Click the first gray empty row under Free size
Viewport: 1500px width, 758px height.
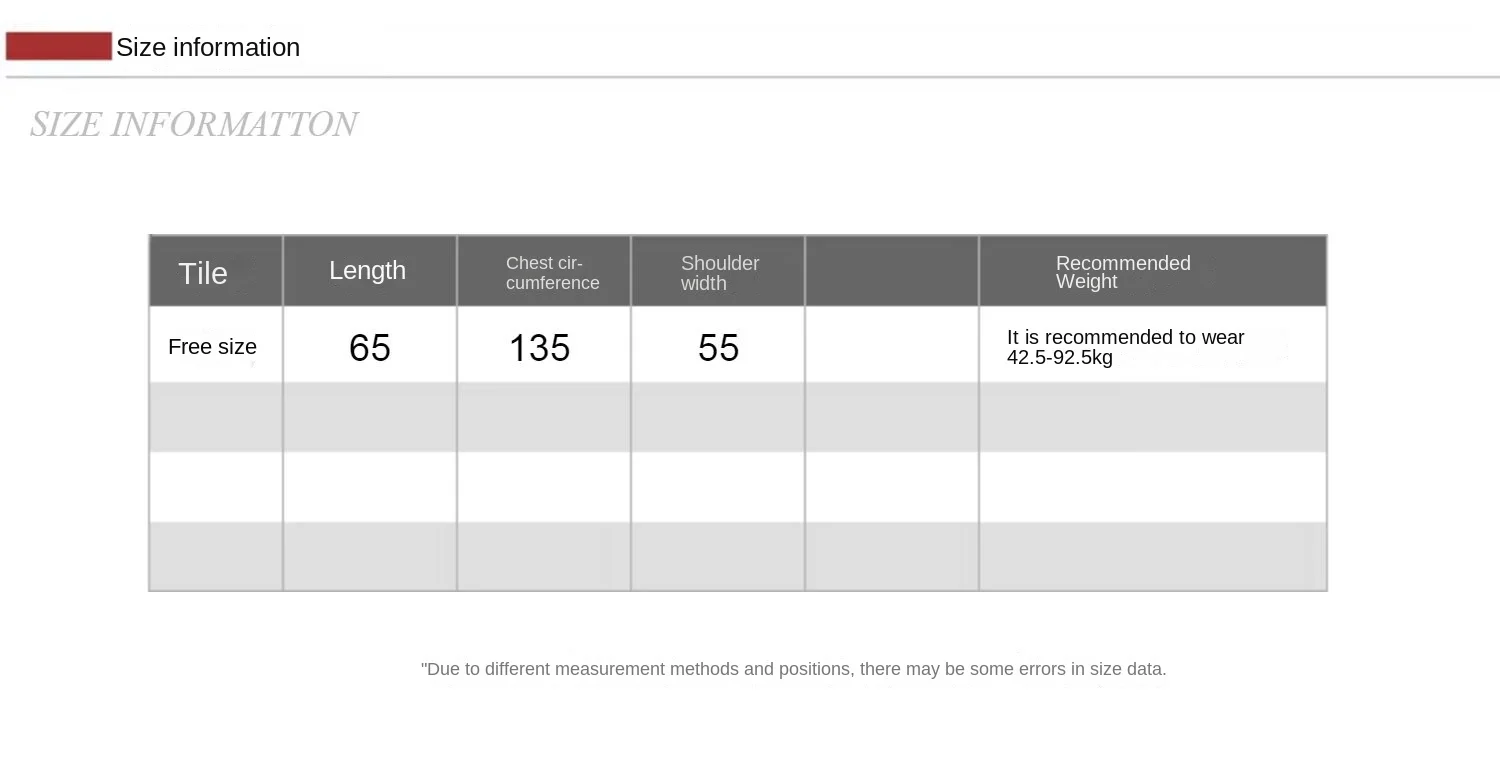click(738, 417)
